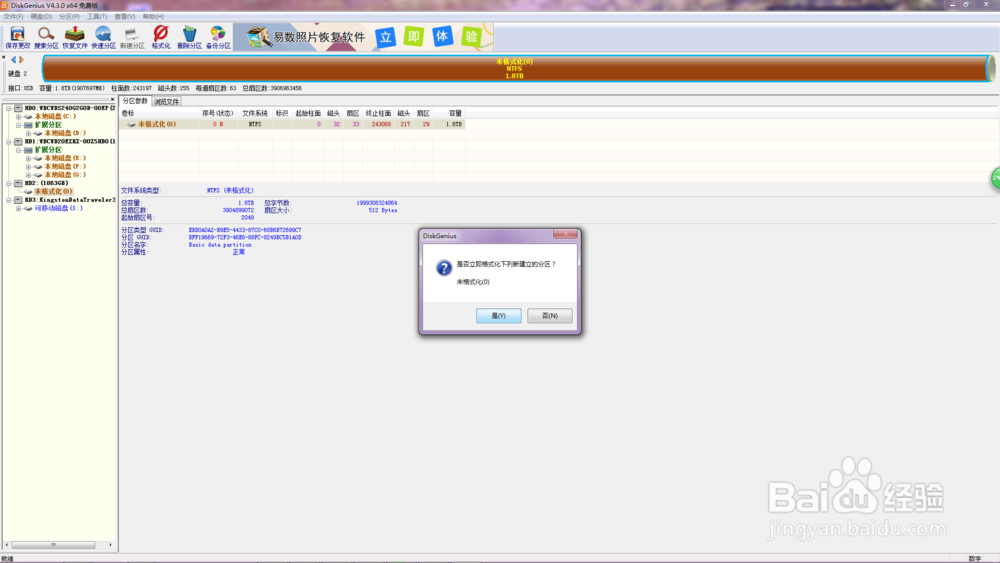The height and width of the screenshot is (563, 1000).
Task: Click the DiskGenius title bar app icon
Action: [4, 5]
